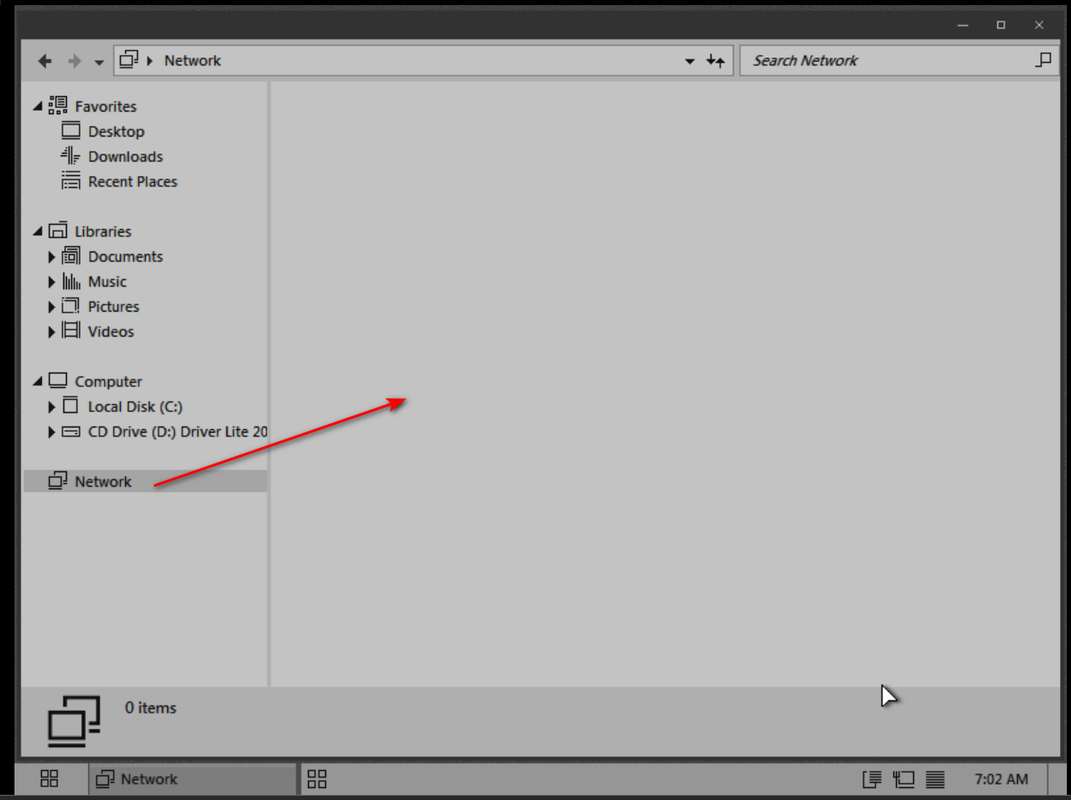Expand Local Disk (C:)
Screen dimensions: 1071x800
51,407
